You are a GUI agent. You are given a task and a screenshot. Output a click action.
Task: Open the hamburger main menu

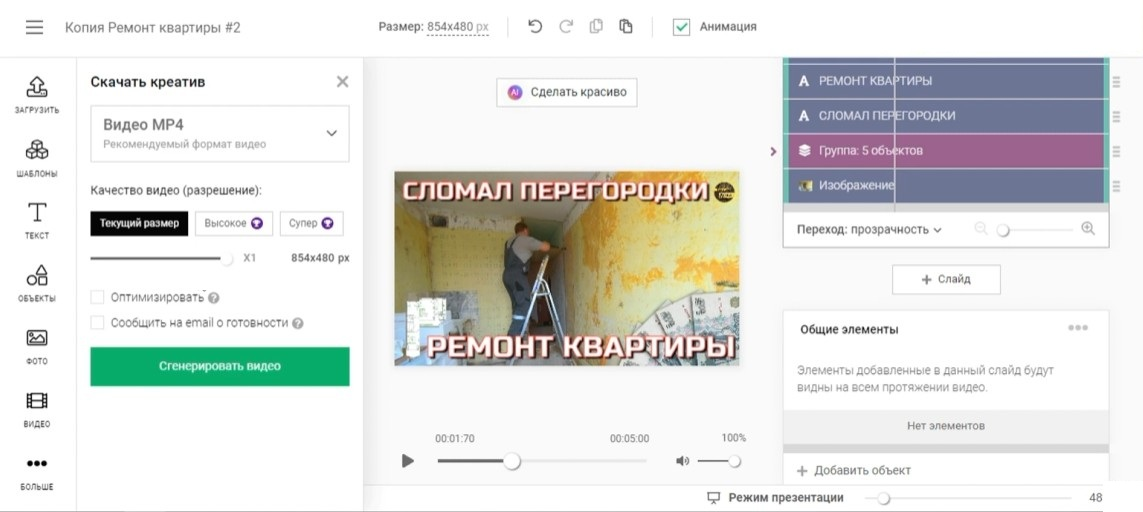[34, 27]
